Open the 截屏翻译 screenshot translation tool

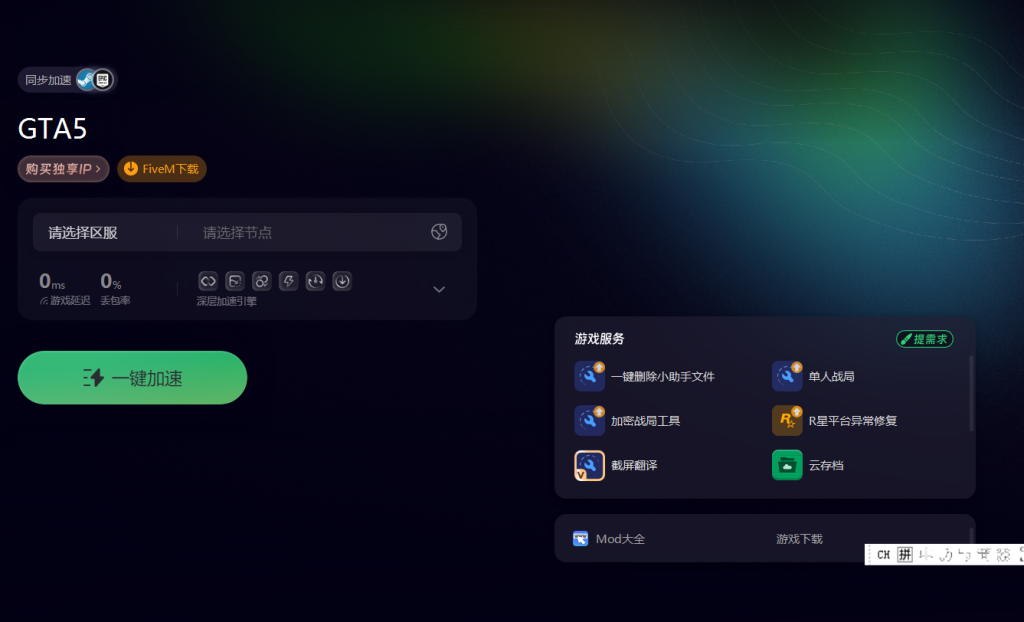(x=616, y=465)
